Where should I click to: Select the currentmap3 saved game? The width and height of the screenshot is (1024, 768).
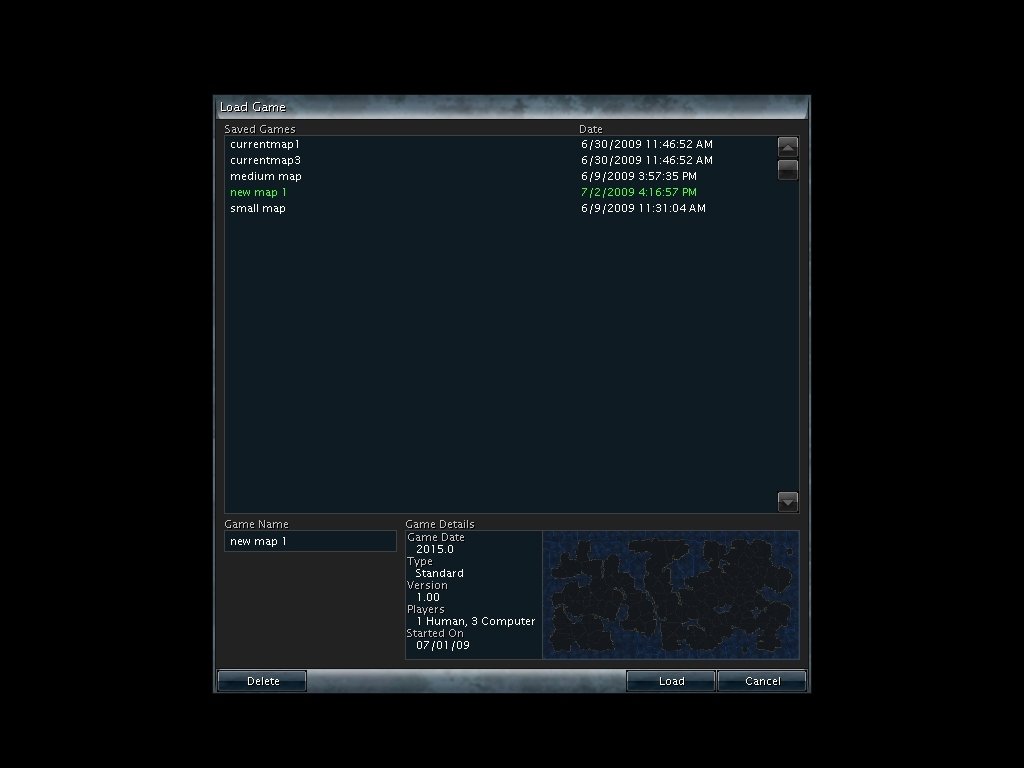pyautogui.click(x=265, y=160)
